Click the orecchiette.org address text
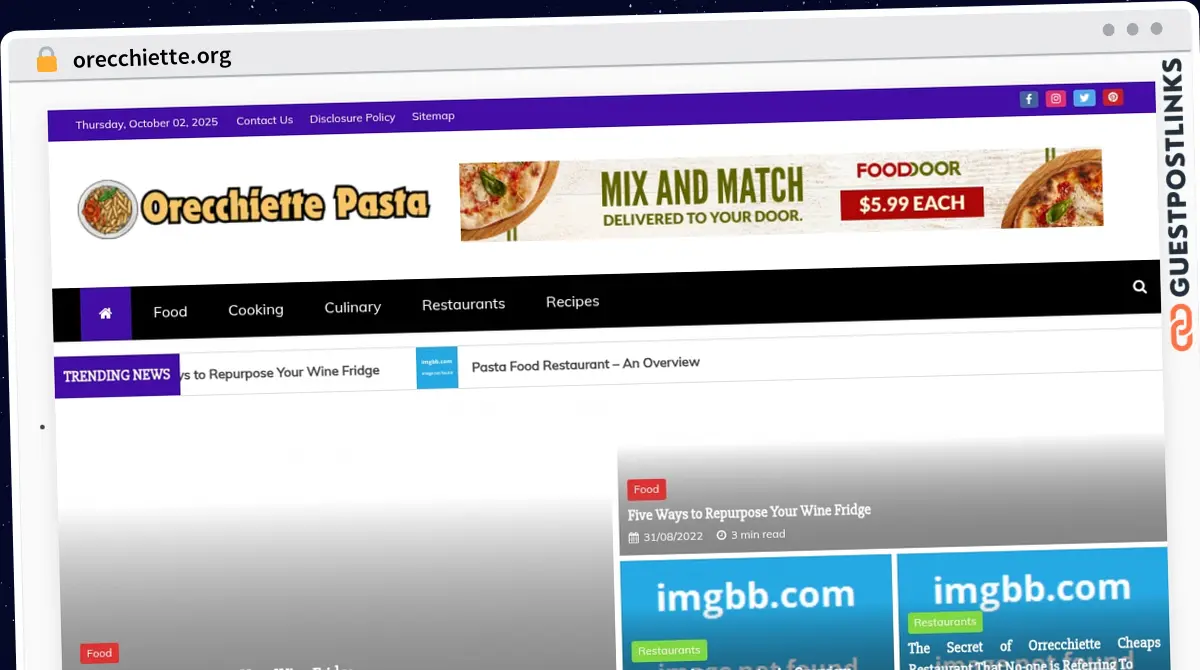1200x670 pixels. click(152, 58)
